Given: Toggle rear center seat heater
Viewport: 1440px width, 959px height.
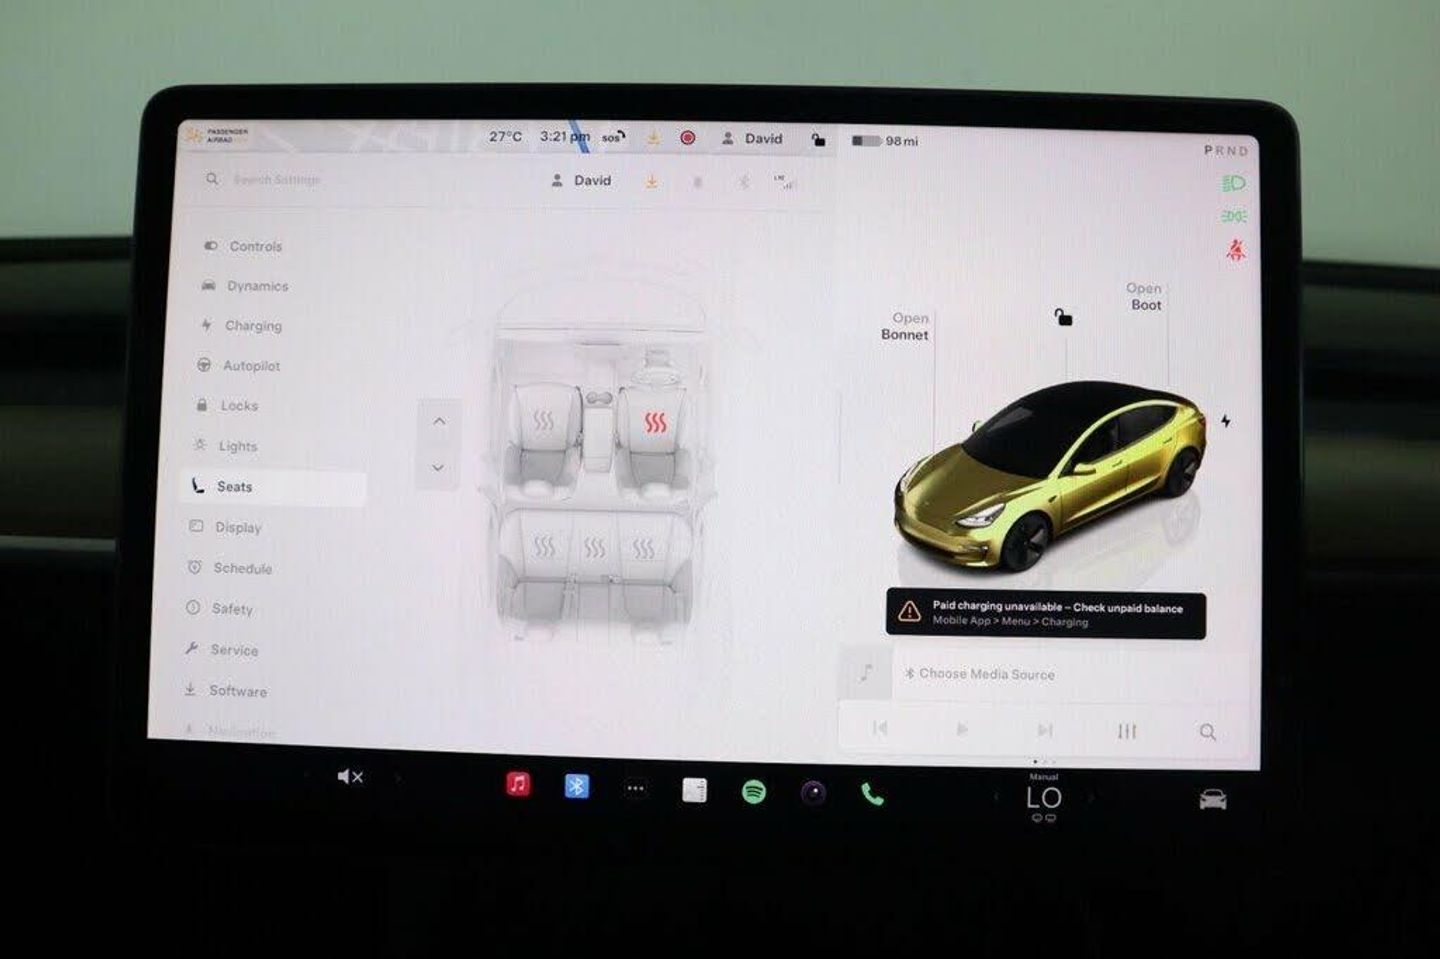Looking at the screenshot, I should pos(594,547).
